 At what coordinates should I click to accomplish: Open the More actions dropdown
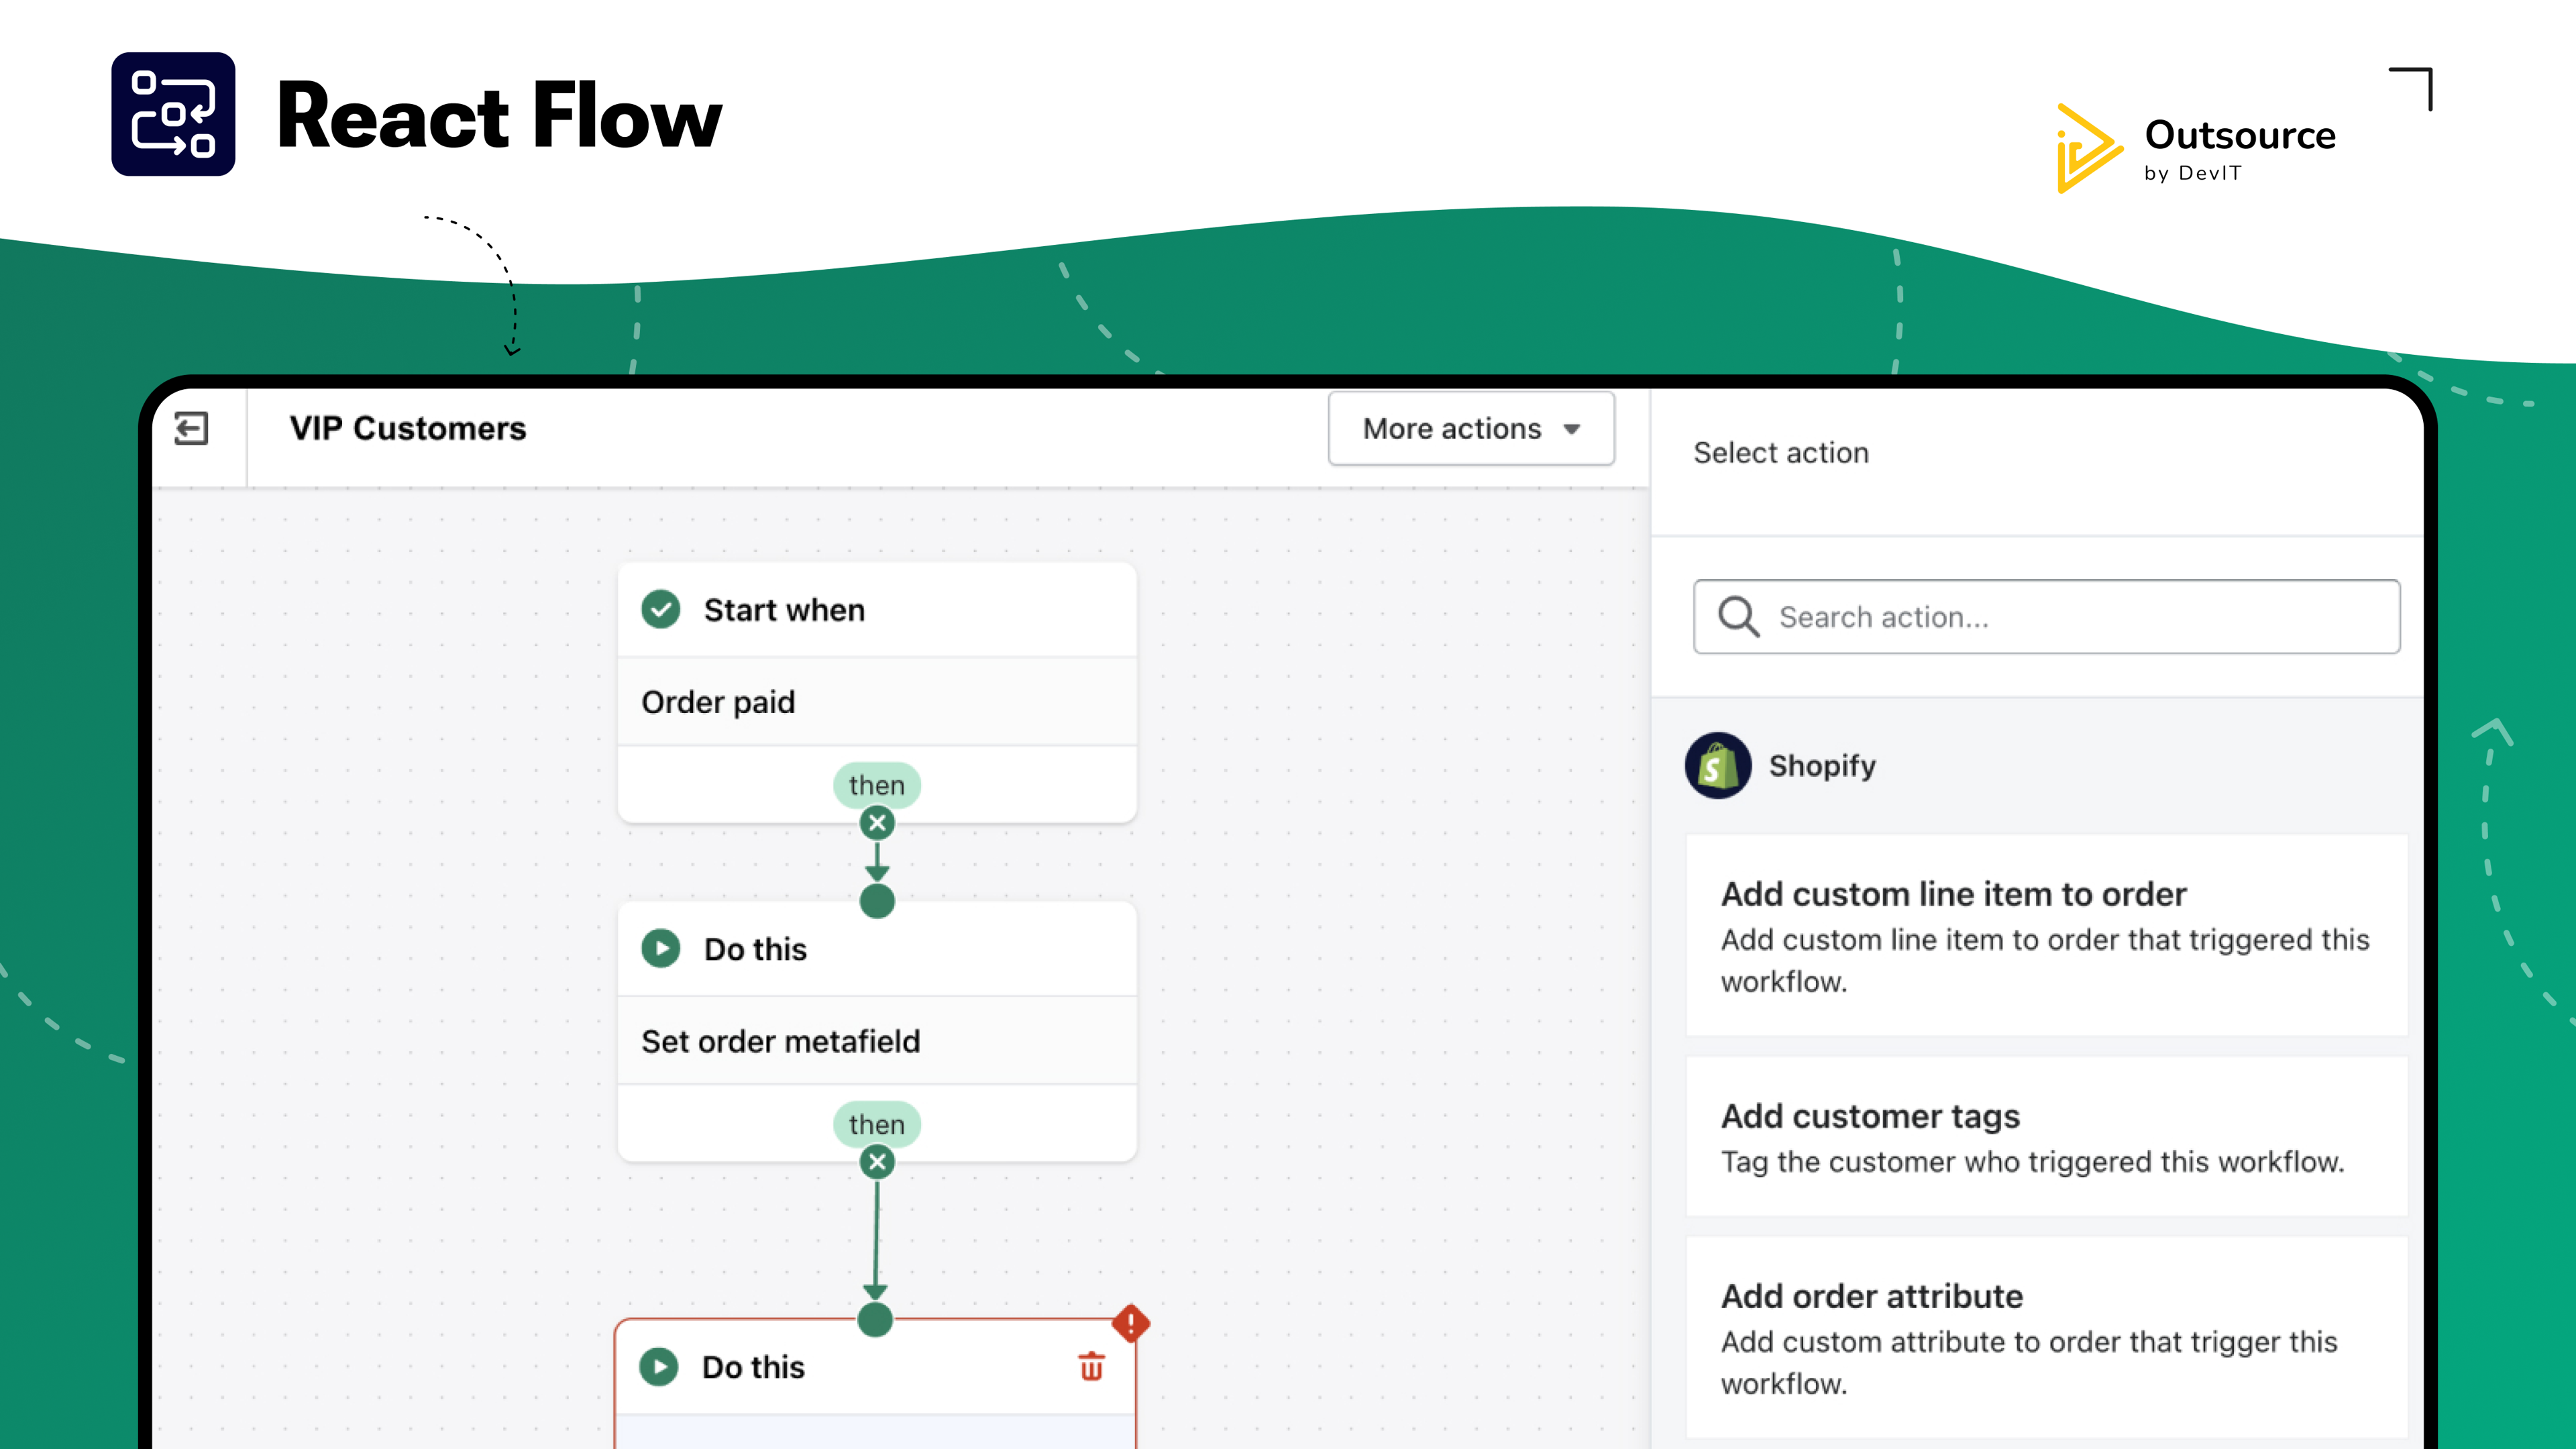1470,428
